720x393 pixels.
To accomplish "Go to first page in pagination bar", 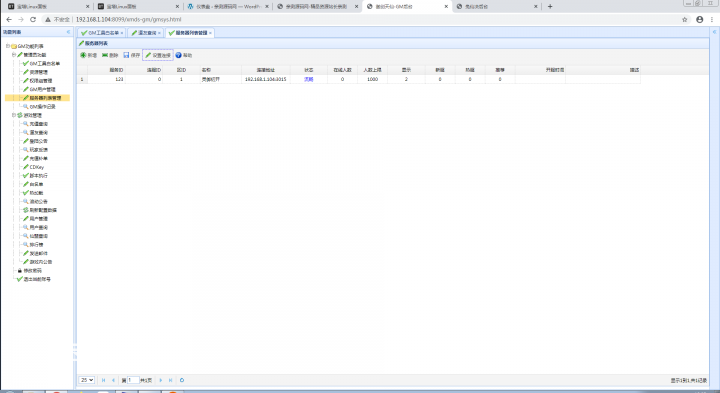I will (x=103, y=380).
